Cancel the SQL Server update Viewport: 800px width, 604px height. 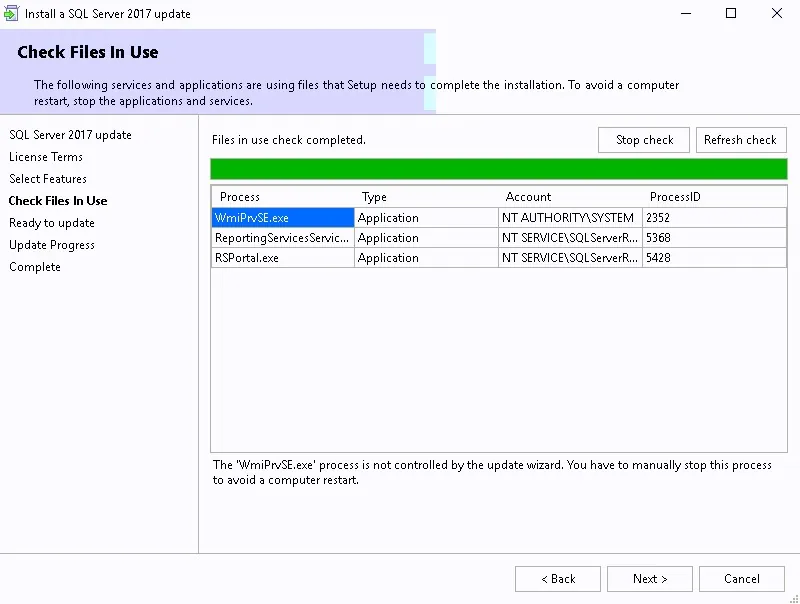click(x=741, y=579)
